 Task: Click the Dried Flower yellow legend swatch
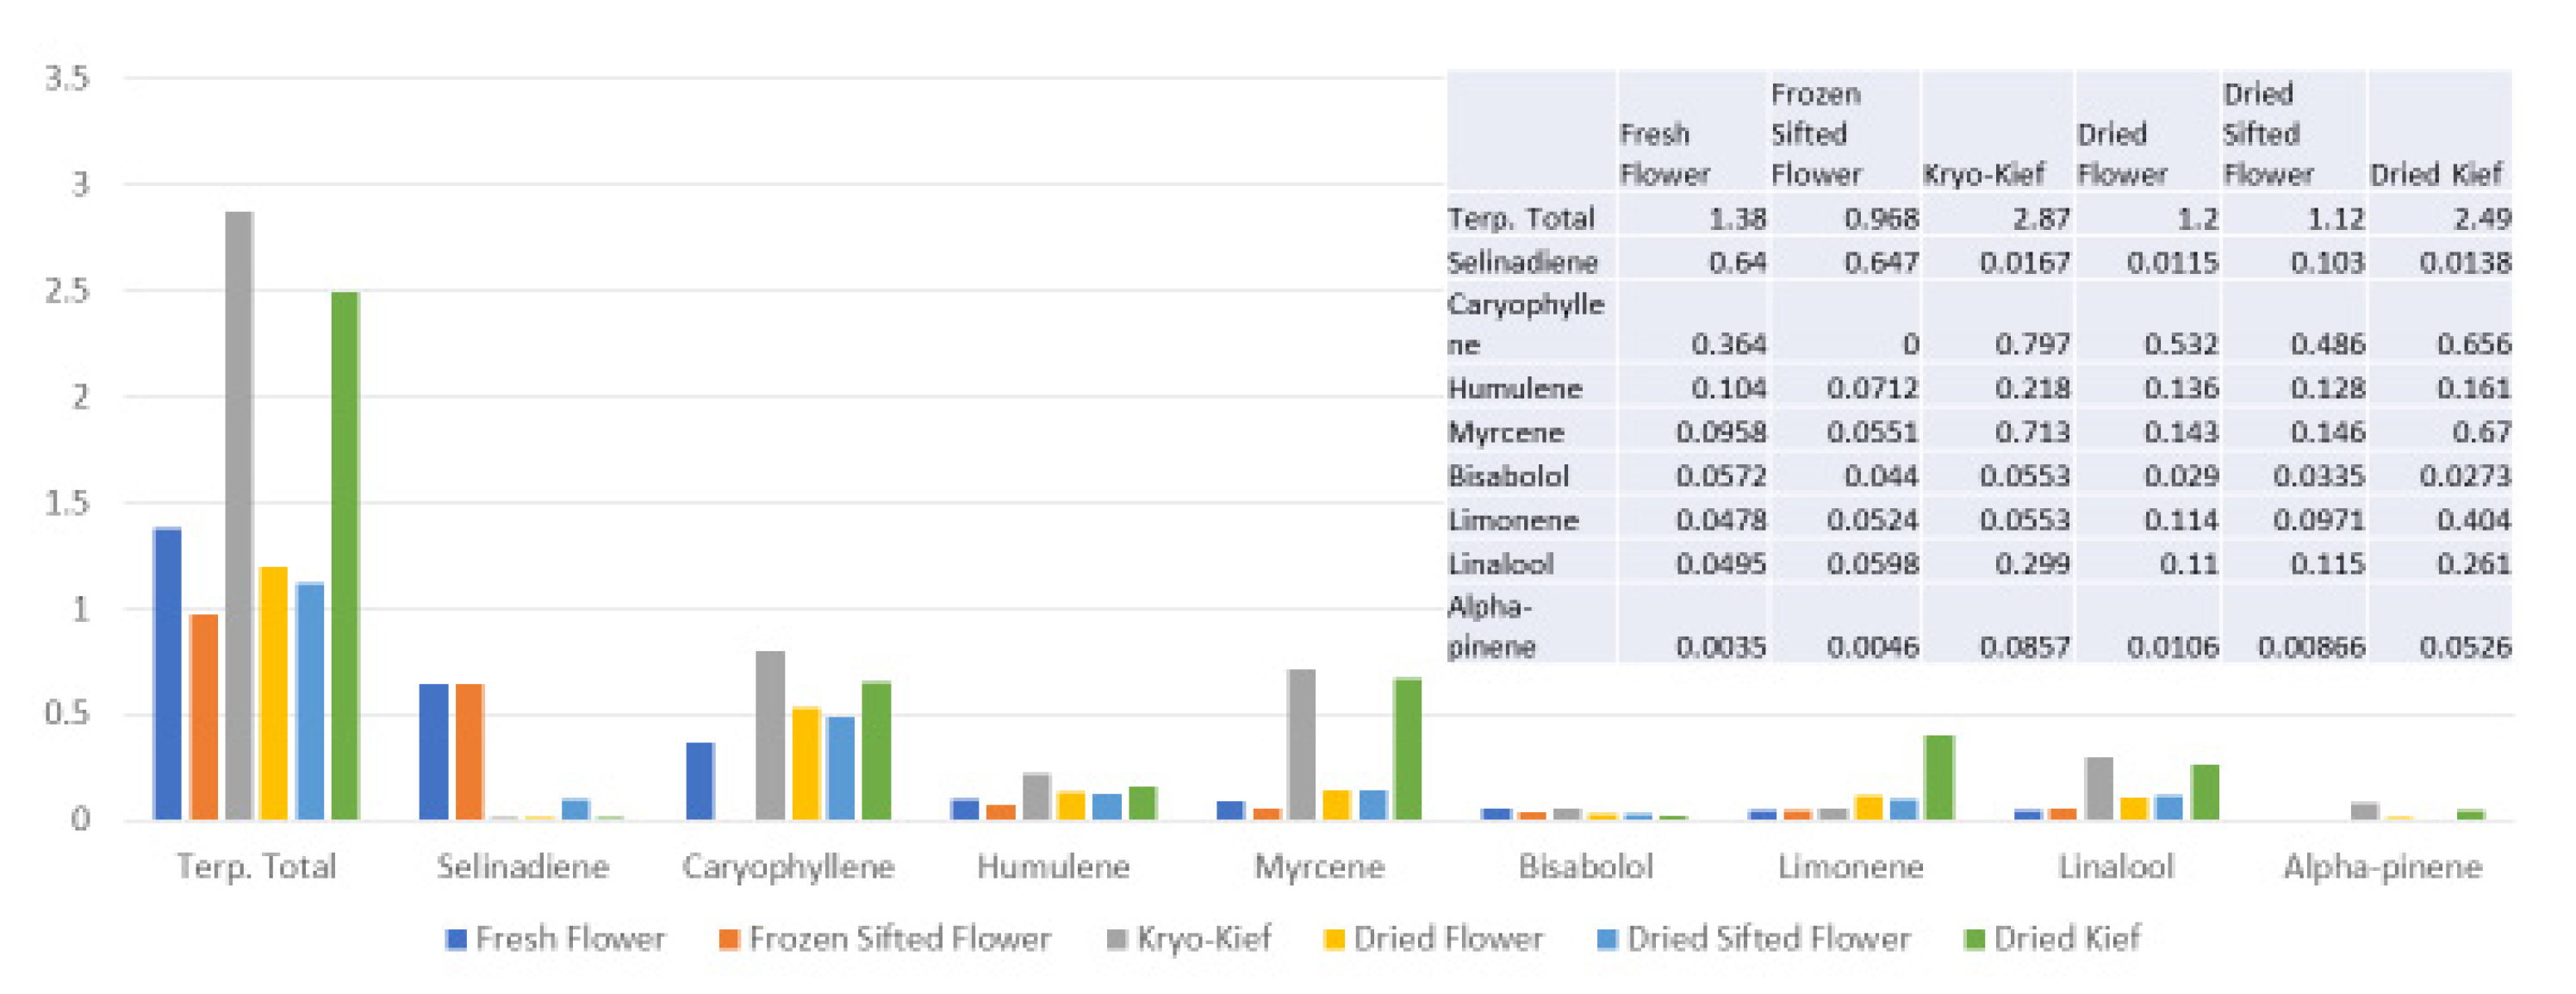[1333, 939]
